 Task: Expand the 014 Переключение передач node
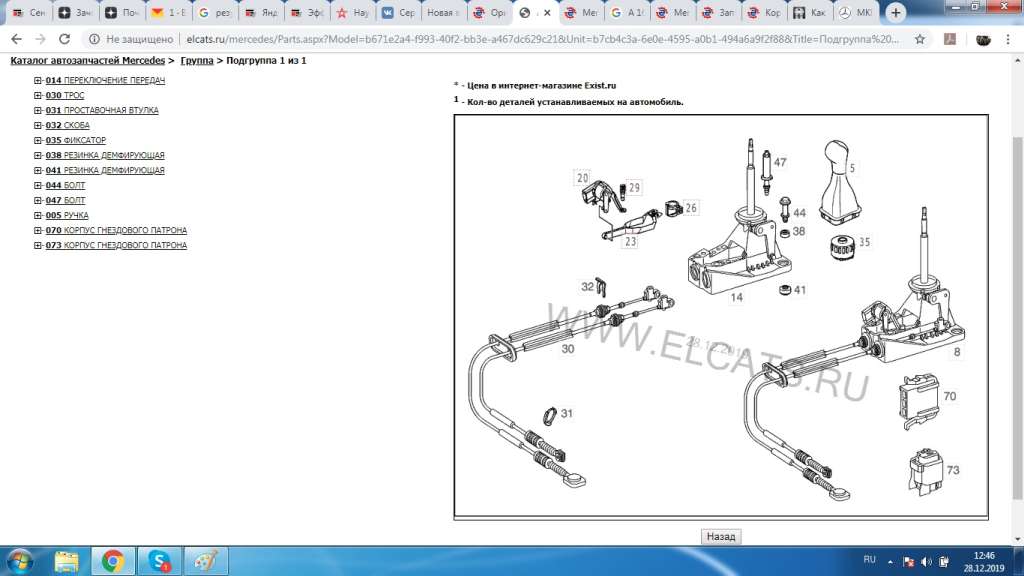(x=38, y=80)
